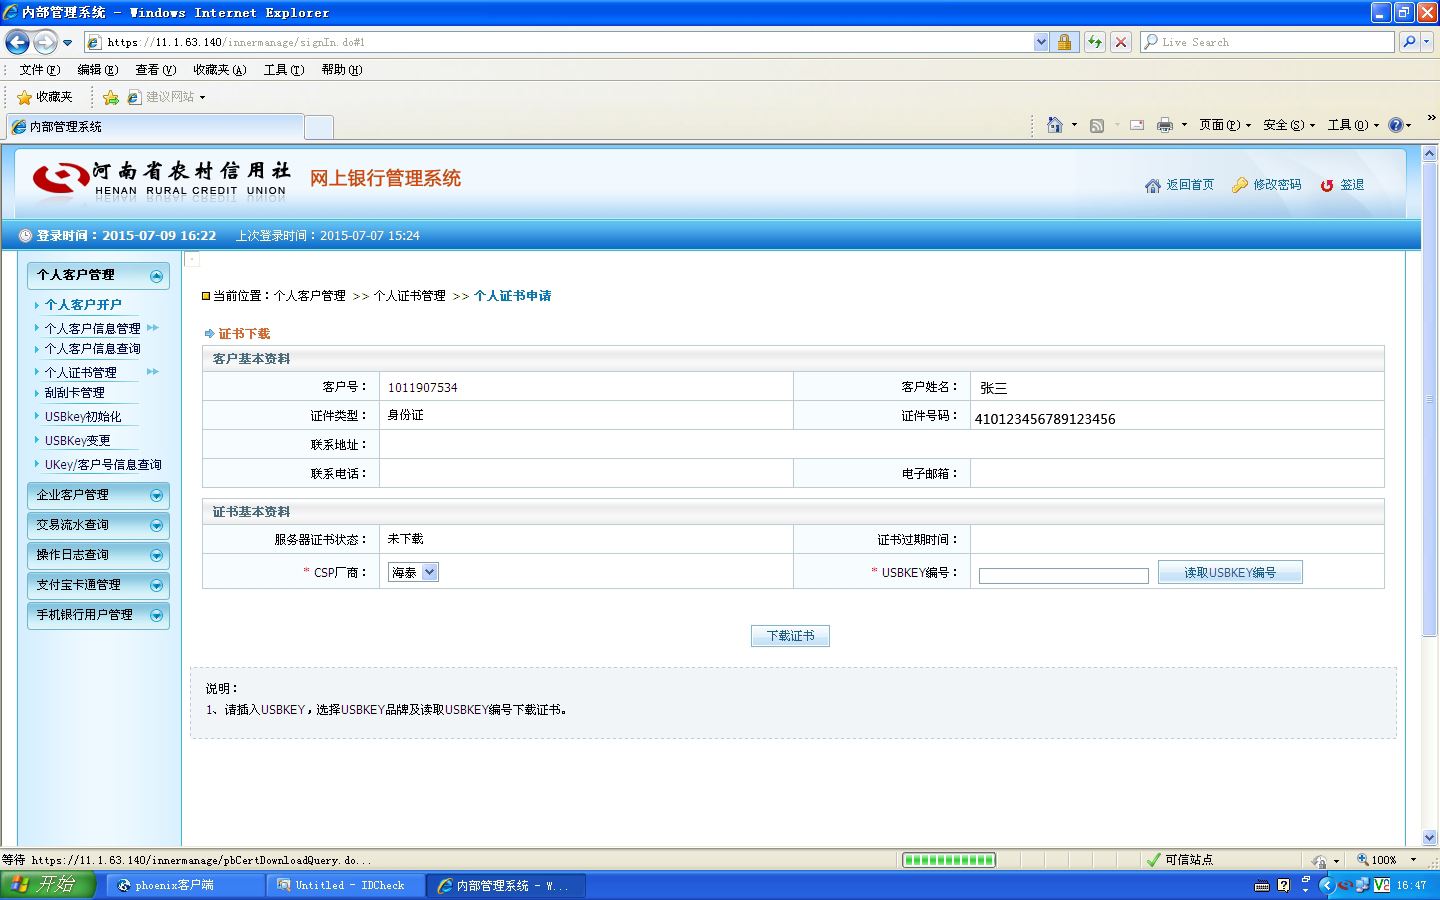This screenshot has width=1440, height=900.
Task: Click the security lock icon in address bar
Action: (x=1064, y=42)
